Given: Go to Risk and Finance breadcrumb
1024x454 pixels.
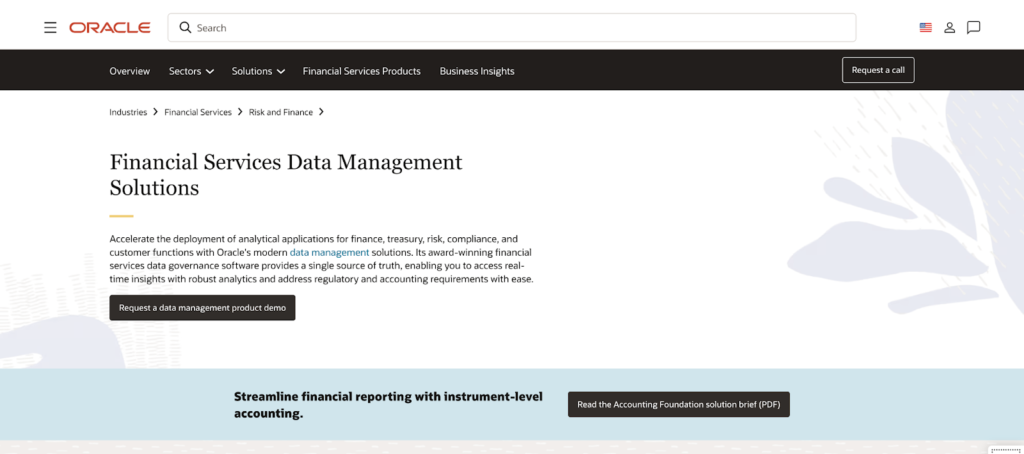Looking at the screenshot, I should pyautogui.click(x=281, y=112).
